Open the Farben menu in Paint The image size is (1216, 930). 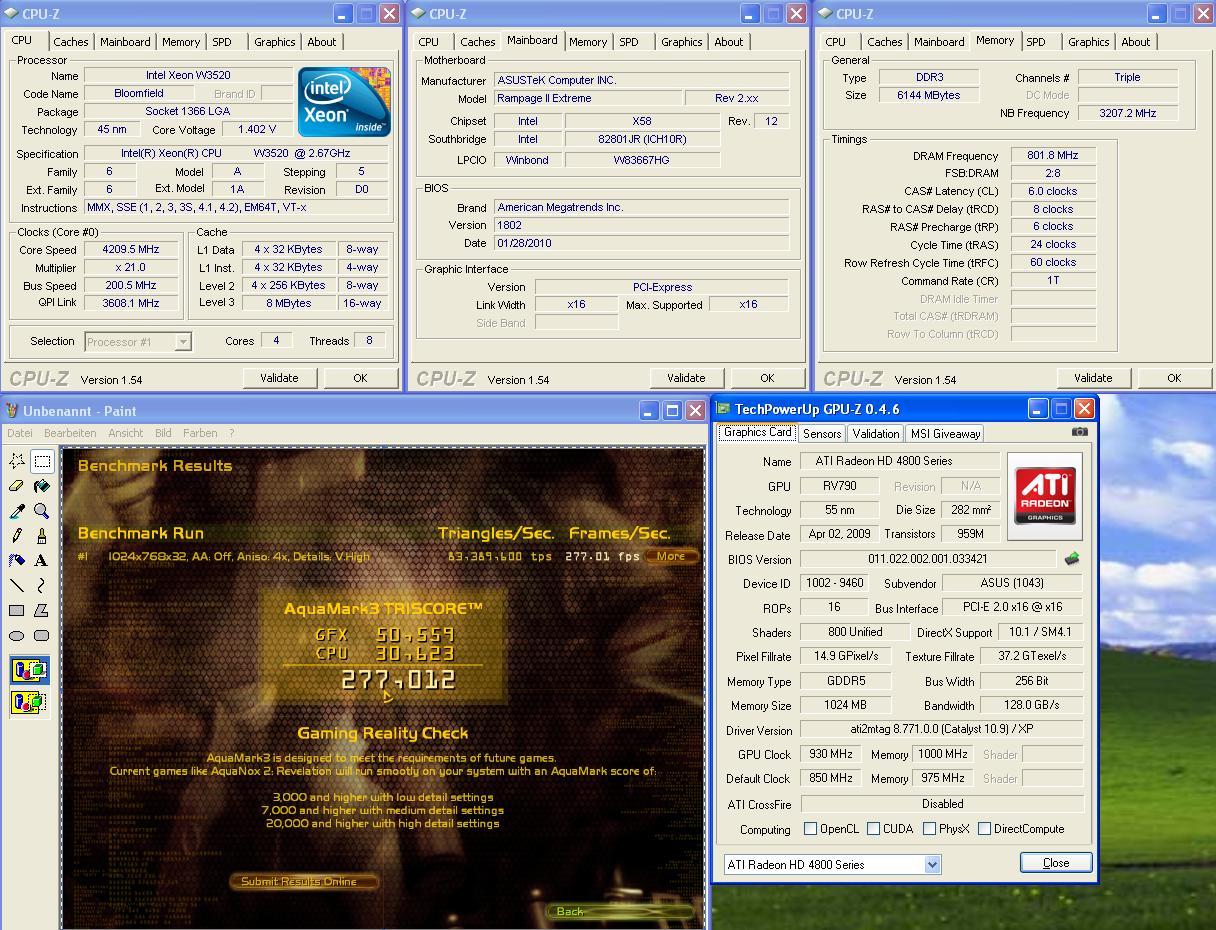[x=200, y=433]
